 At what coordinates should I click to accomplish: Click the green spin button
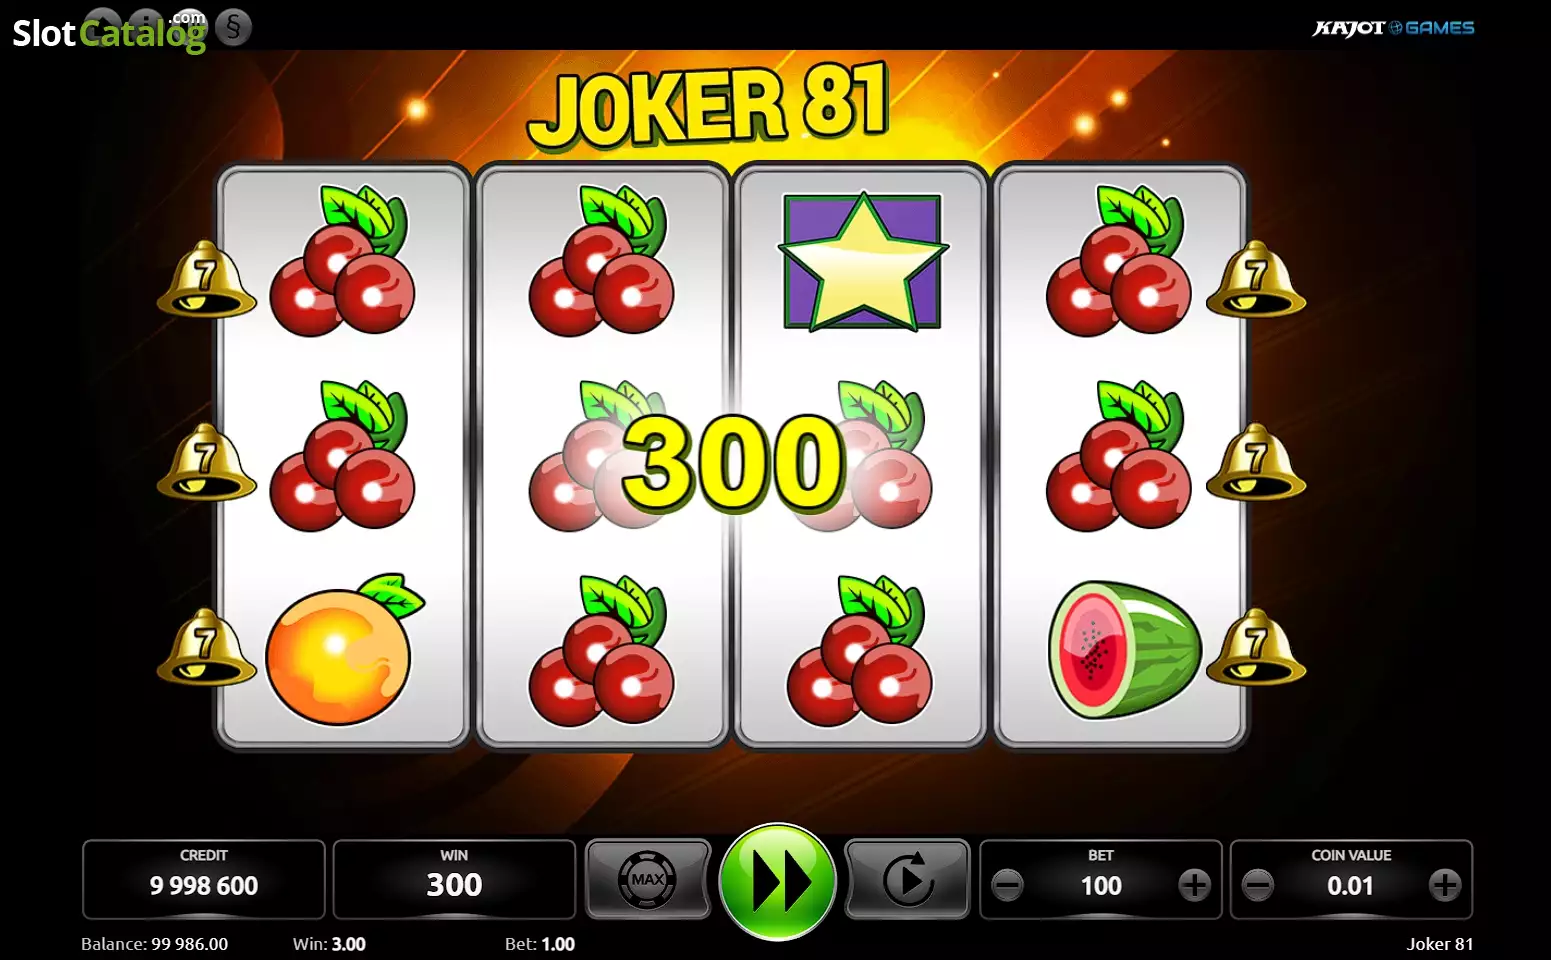(x=777, y=881)
